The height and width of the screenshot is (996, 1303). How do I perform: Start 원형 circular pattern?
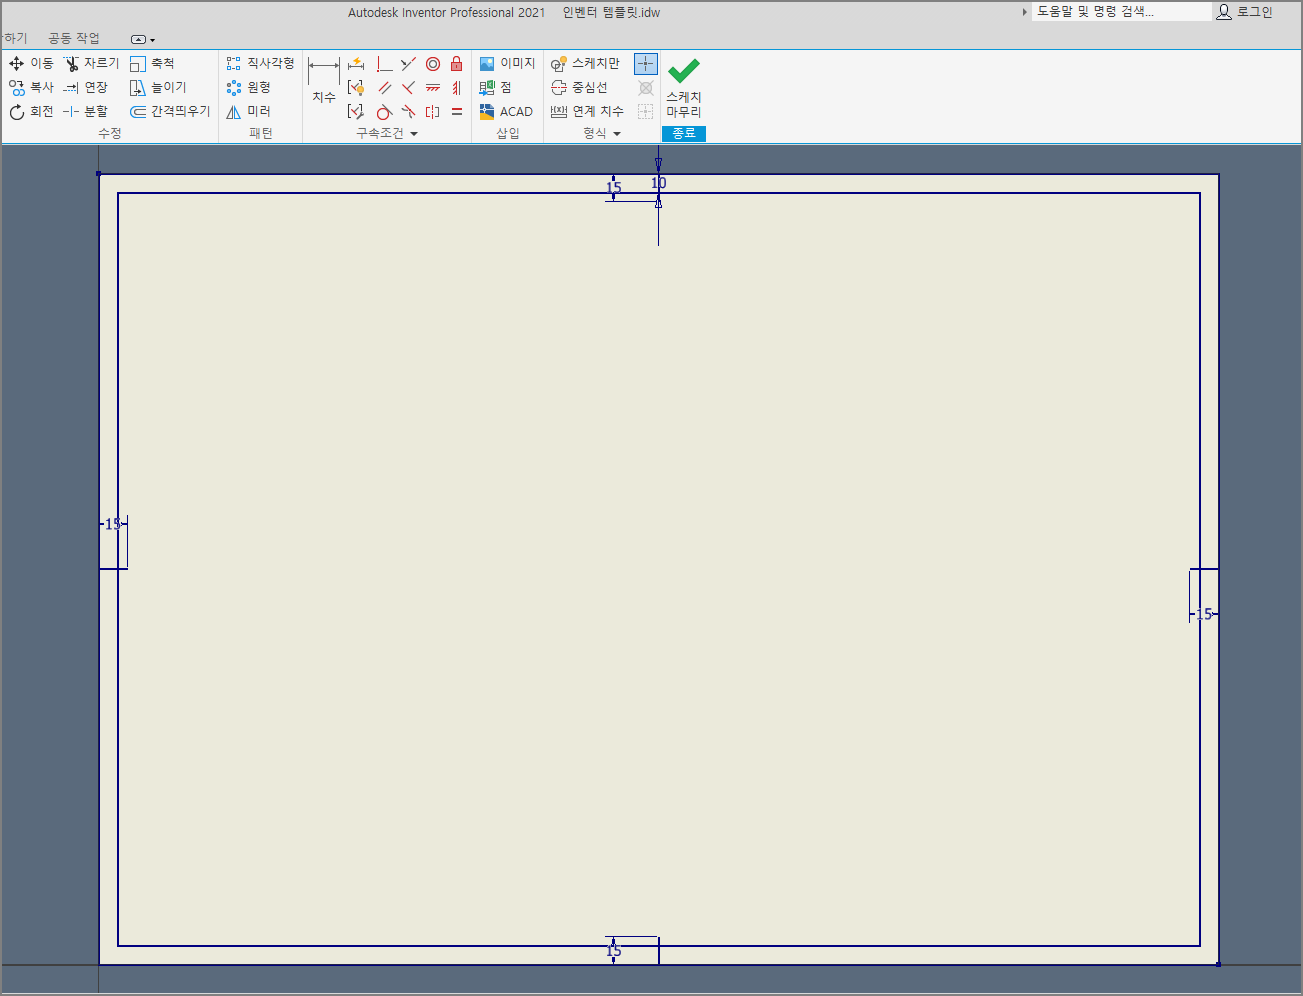pos(249,87)
